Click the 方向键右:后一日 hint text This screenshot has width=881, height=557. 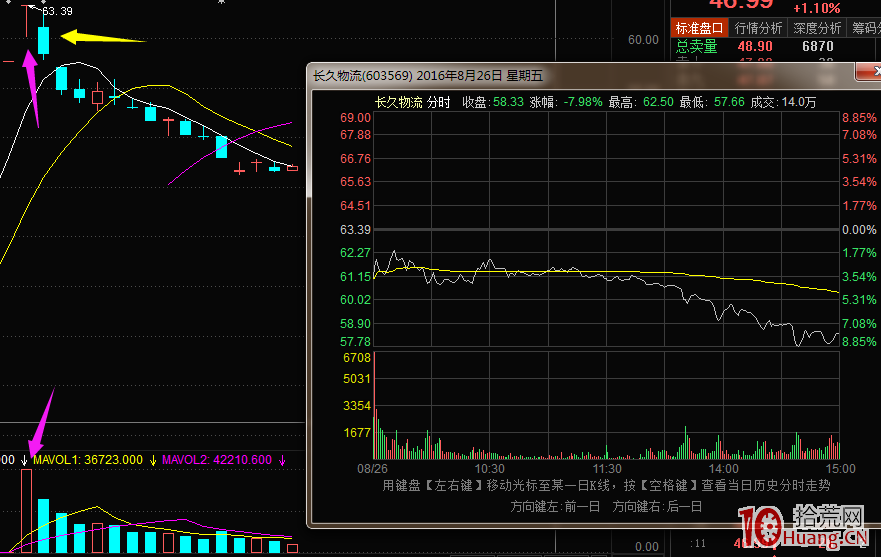point(657,506)
